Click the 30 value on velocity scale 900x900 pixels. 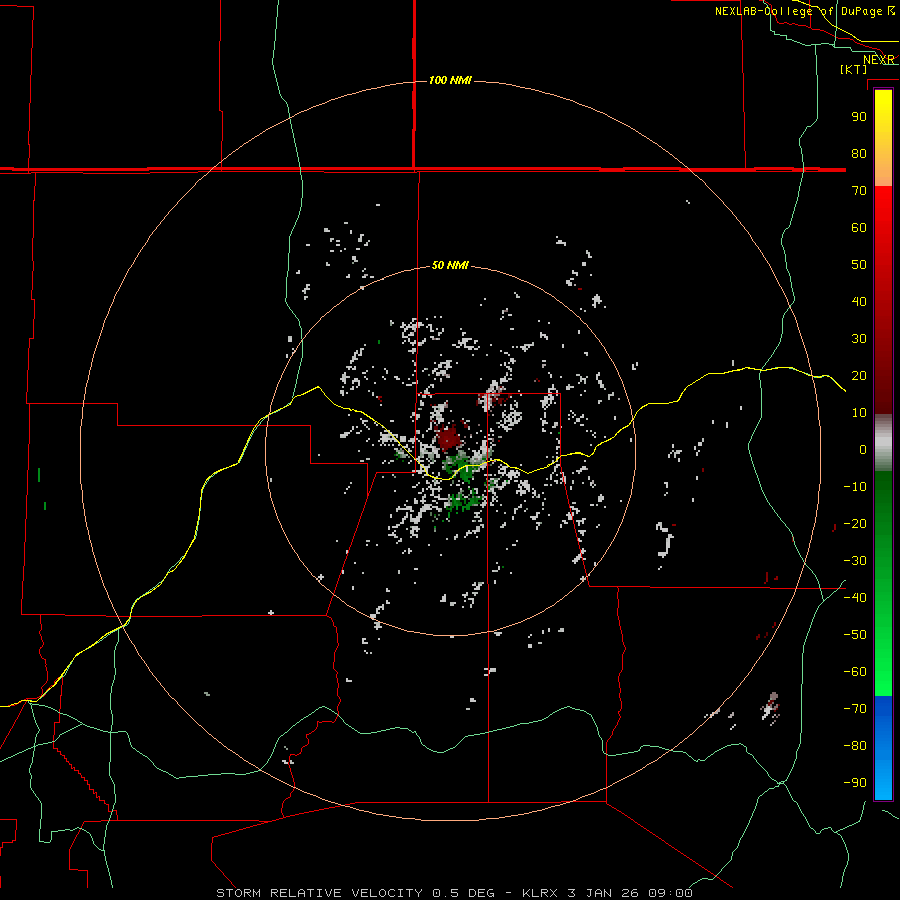tap(859, 339)
